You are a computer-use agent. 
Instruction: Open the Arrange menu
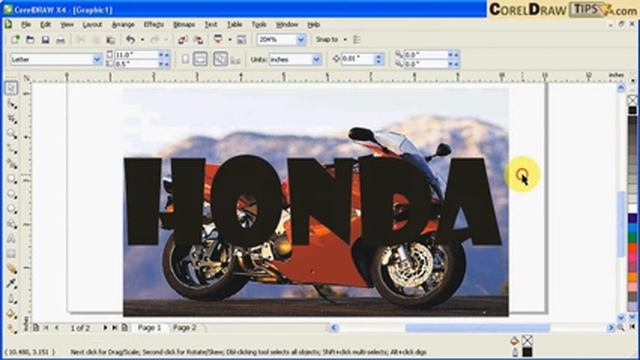[123, 24]
